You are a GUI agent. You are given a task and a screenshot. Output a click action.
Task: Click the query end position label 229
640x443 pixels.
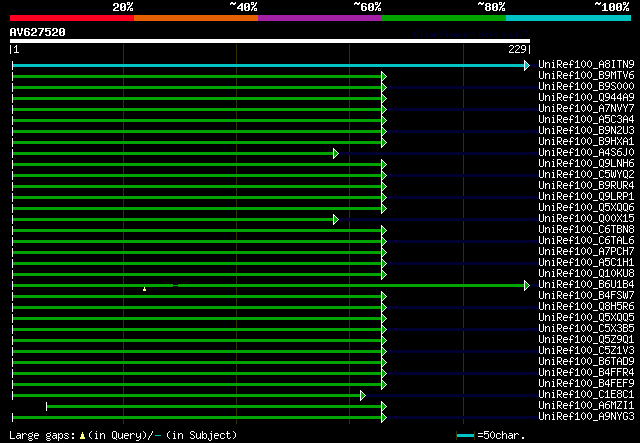pyautogui.click(x=517, y=50)
